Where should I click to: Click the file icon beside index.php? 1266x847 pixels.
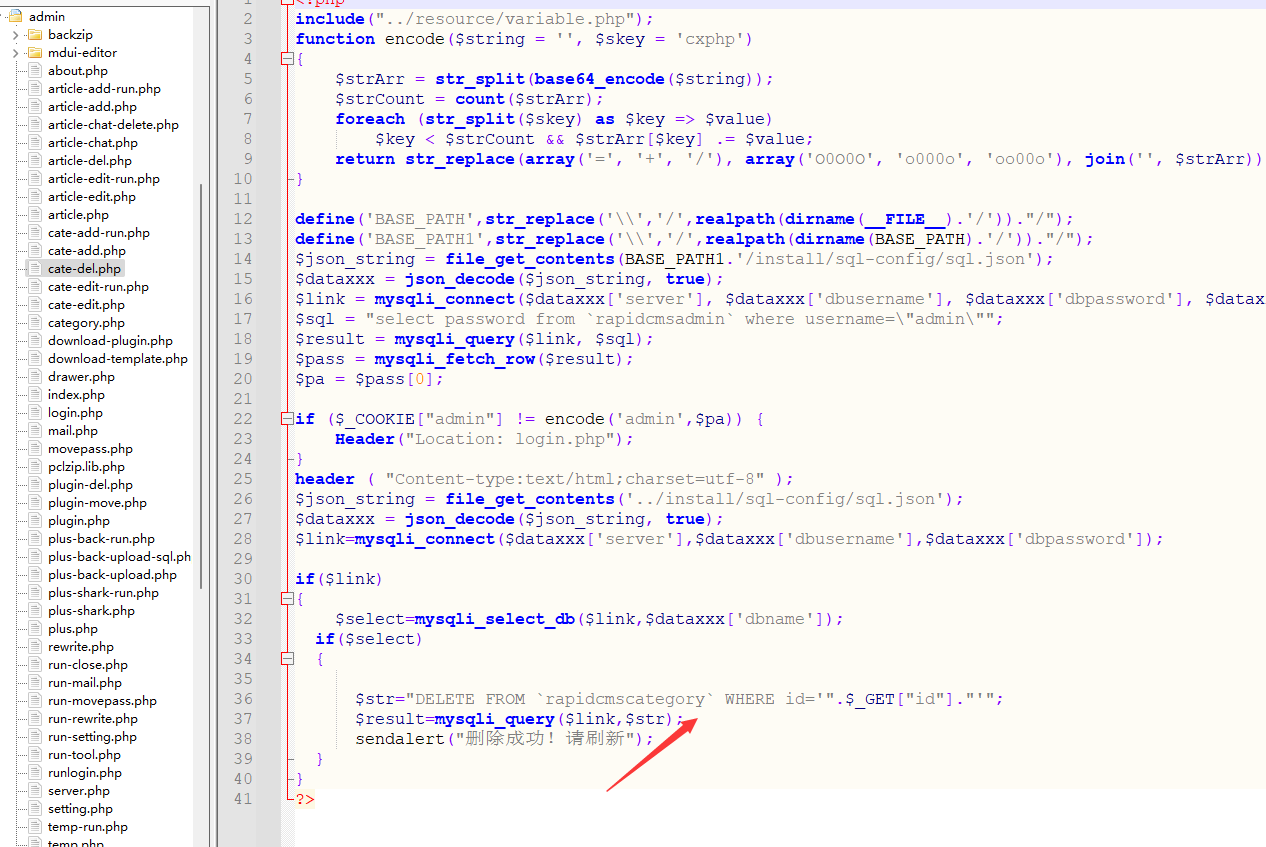(x=35, y=395)
